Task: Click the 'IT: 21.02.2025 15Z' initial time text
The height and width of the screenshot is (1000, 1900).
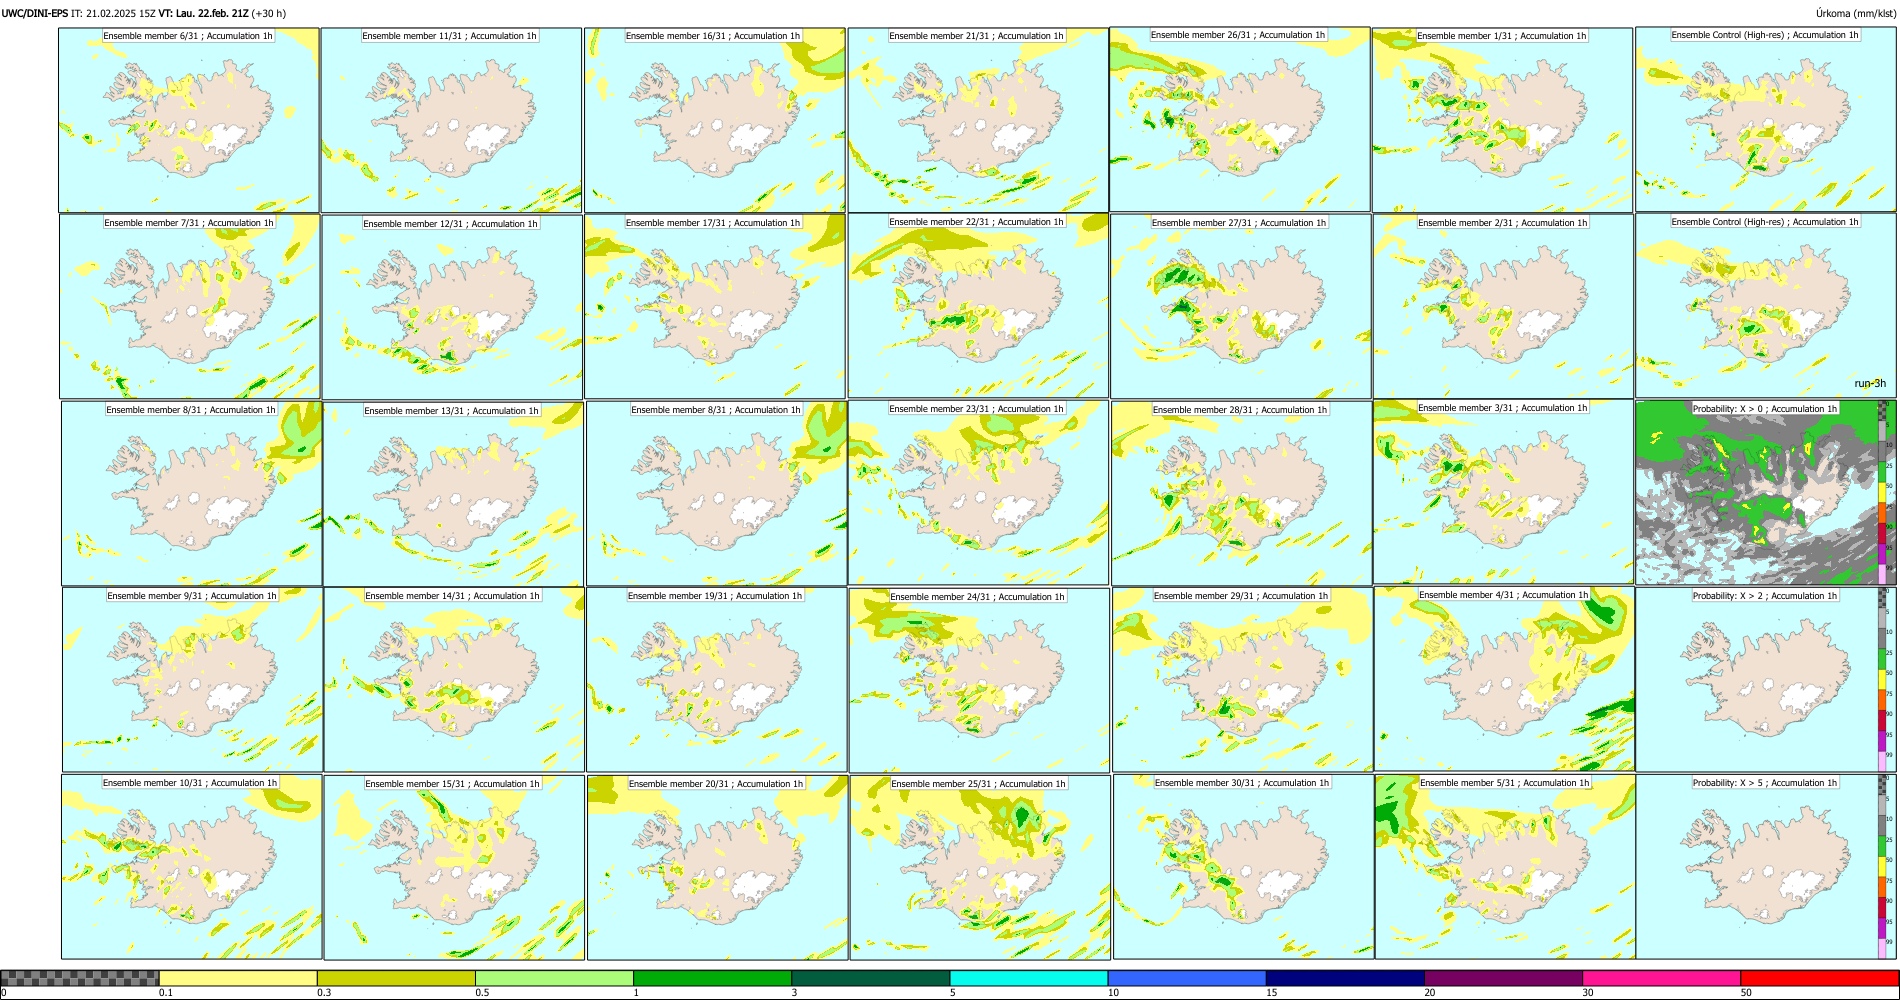Action: (113, 13)
